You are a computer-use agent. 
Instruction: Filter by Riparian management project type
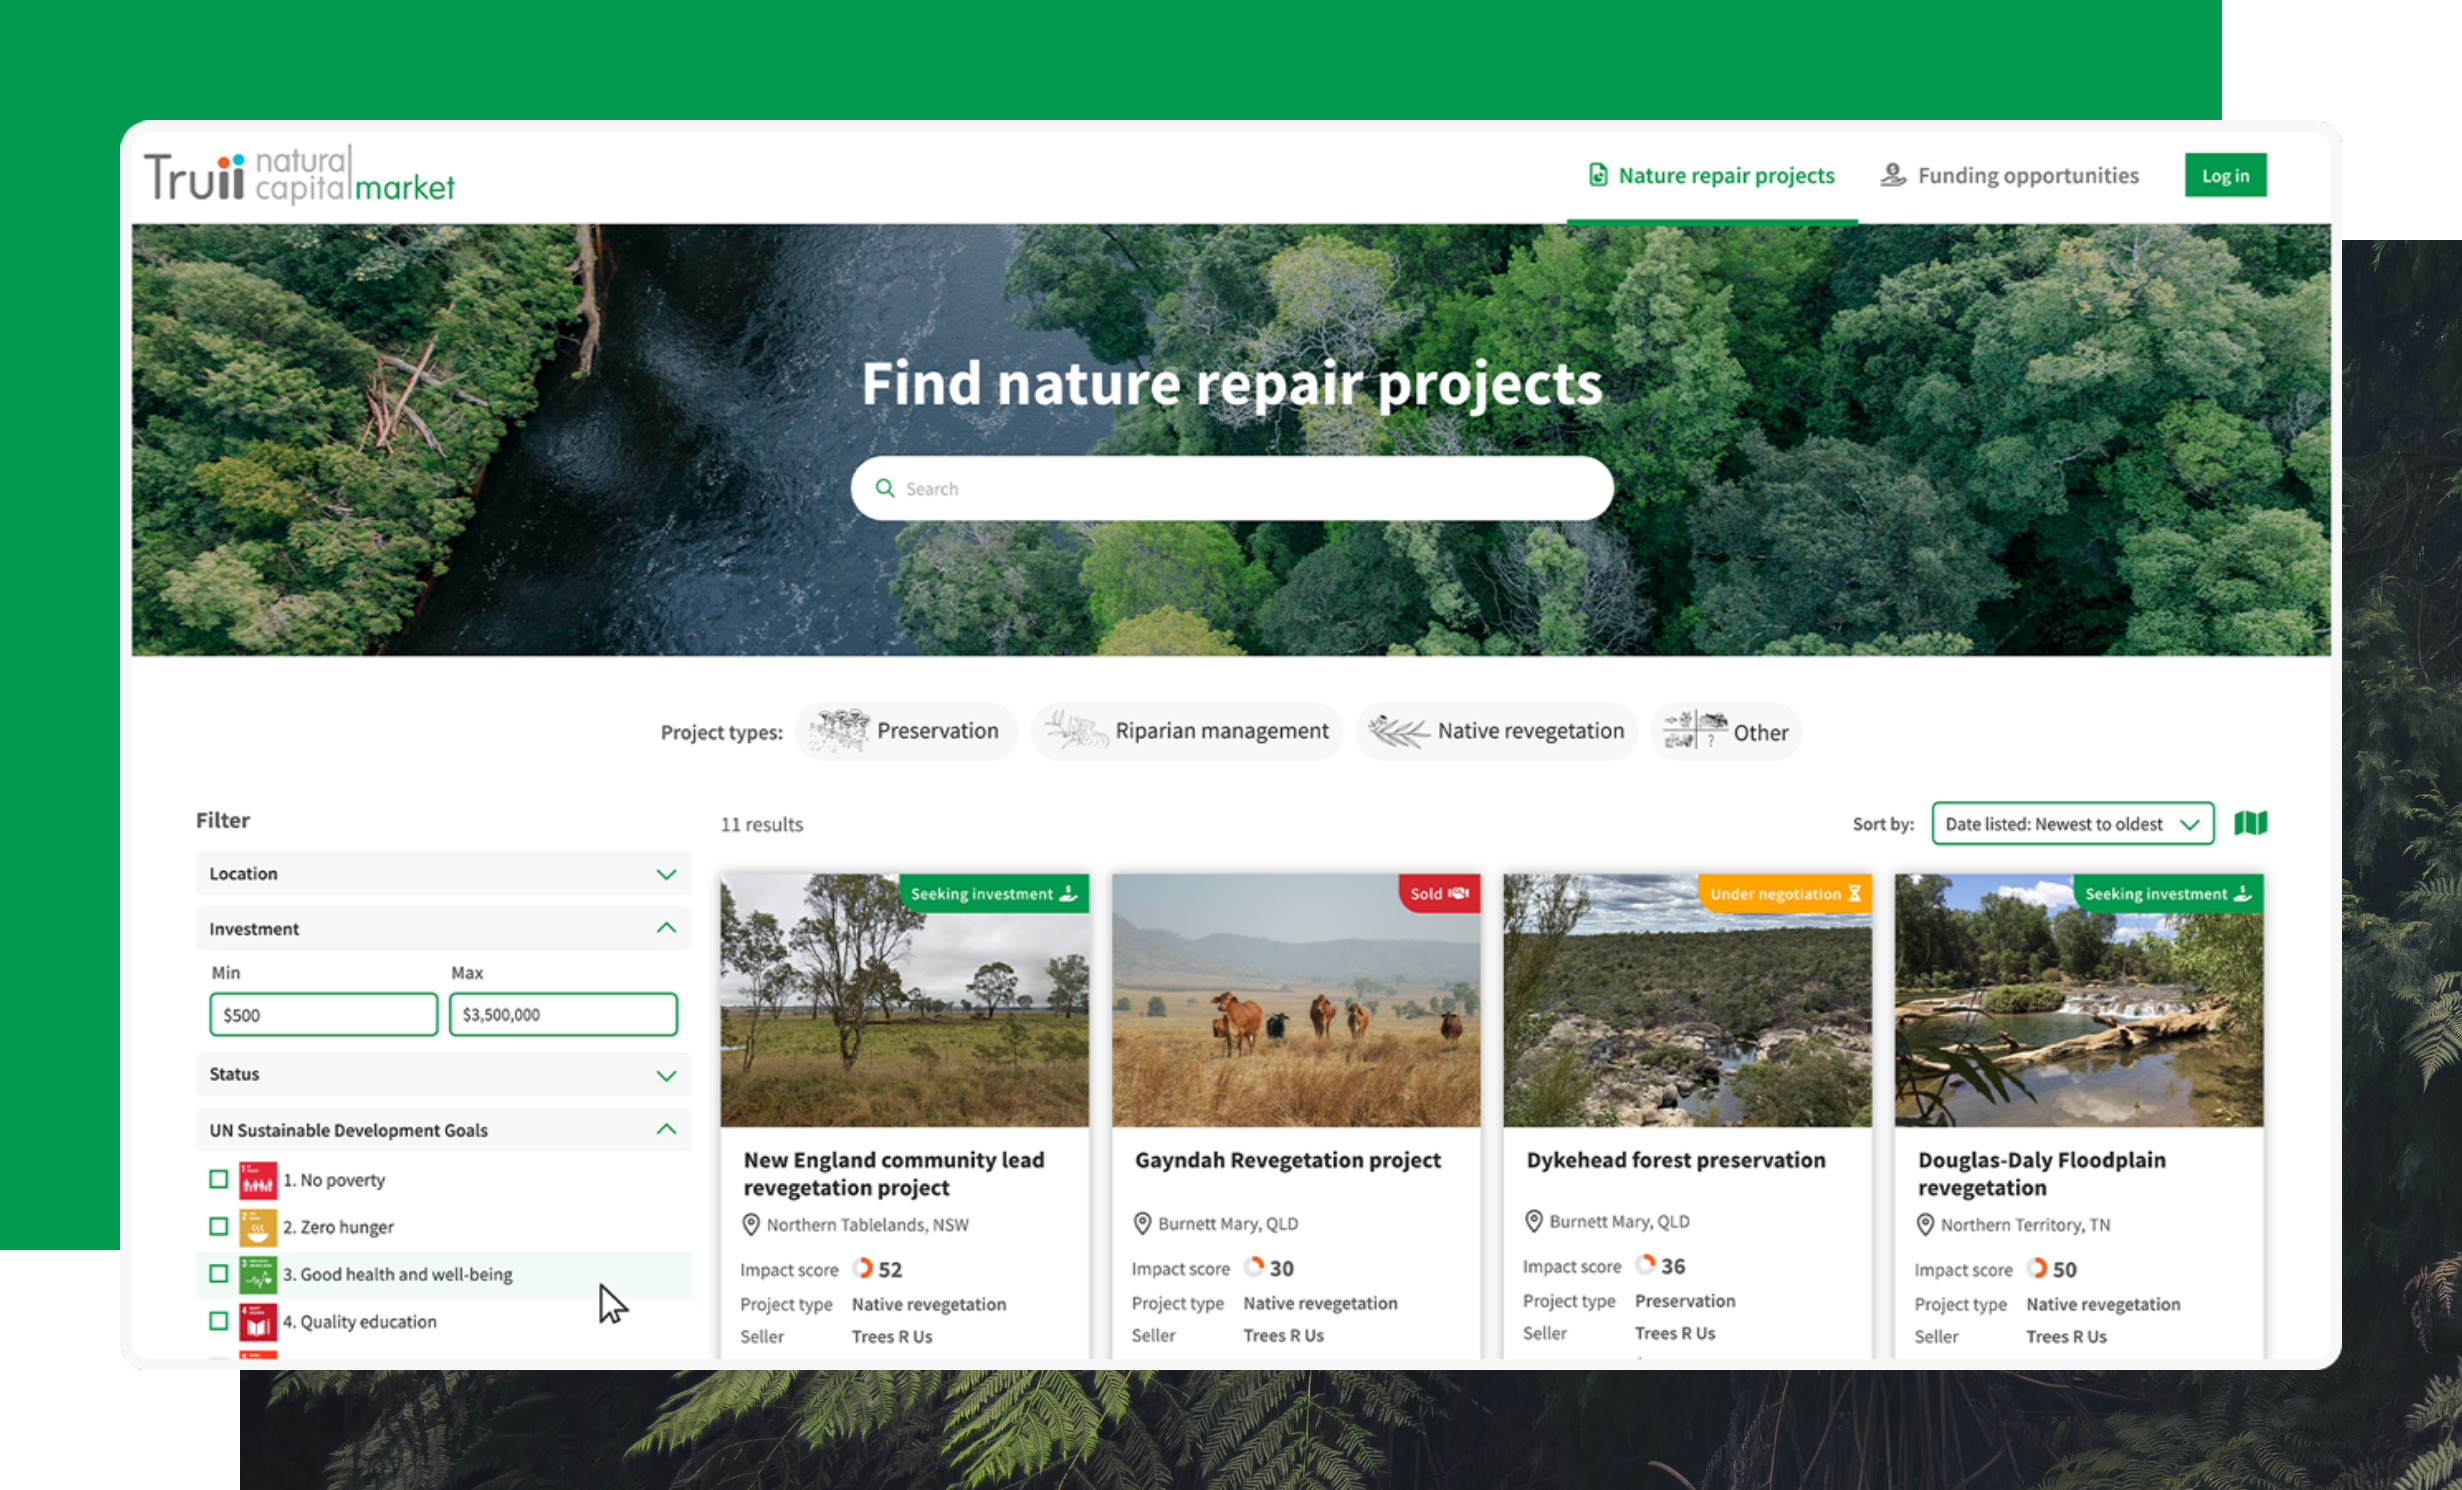[1186, 731]
